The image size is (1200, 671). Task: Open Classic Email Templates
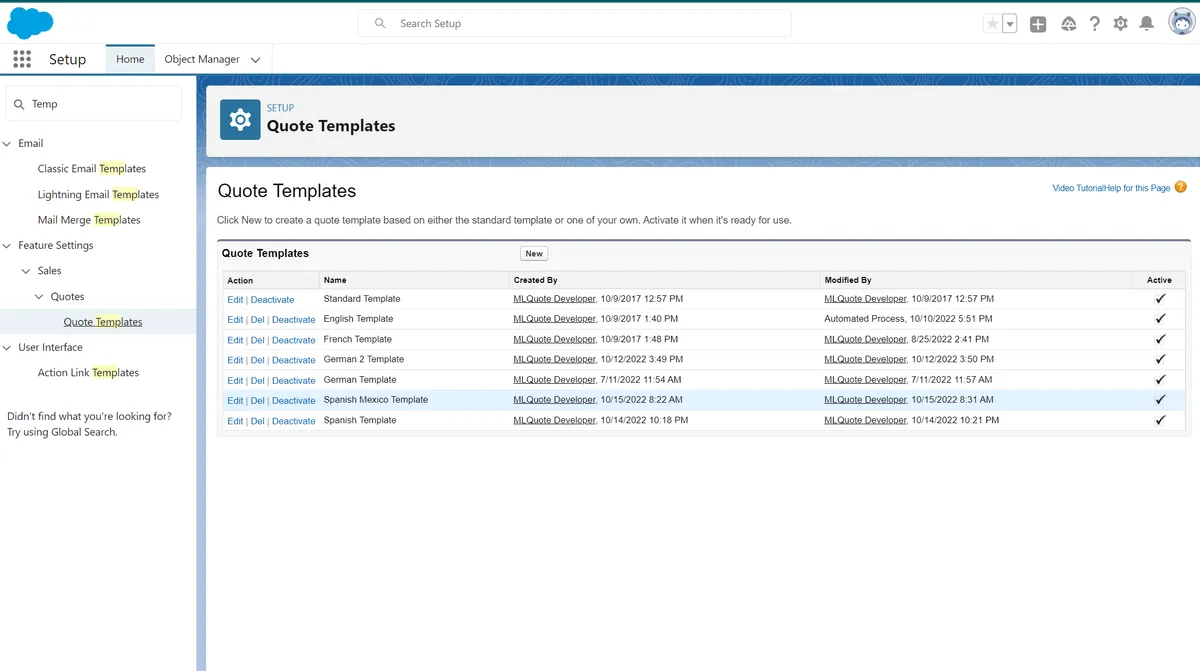point(92,169)
